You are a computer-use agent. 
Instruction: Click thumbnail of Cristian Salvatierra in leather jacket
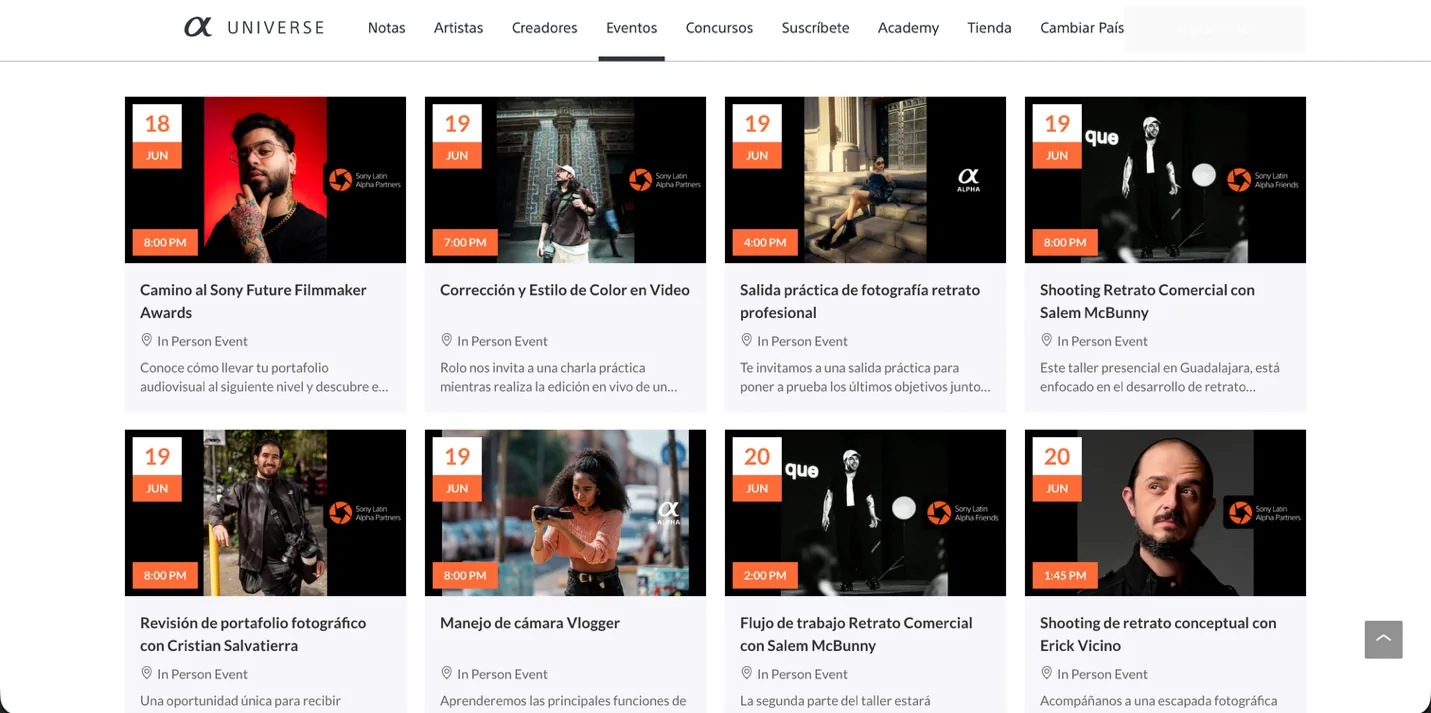point(265,513)
